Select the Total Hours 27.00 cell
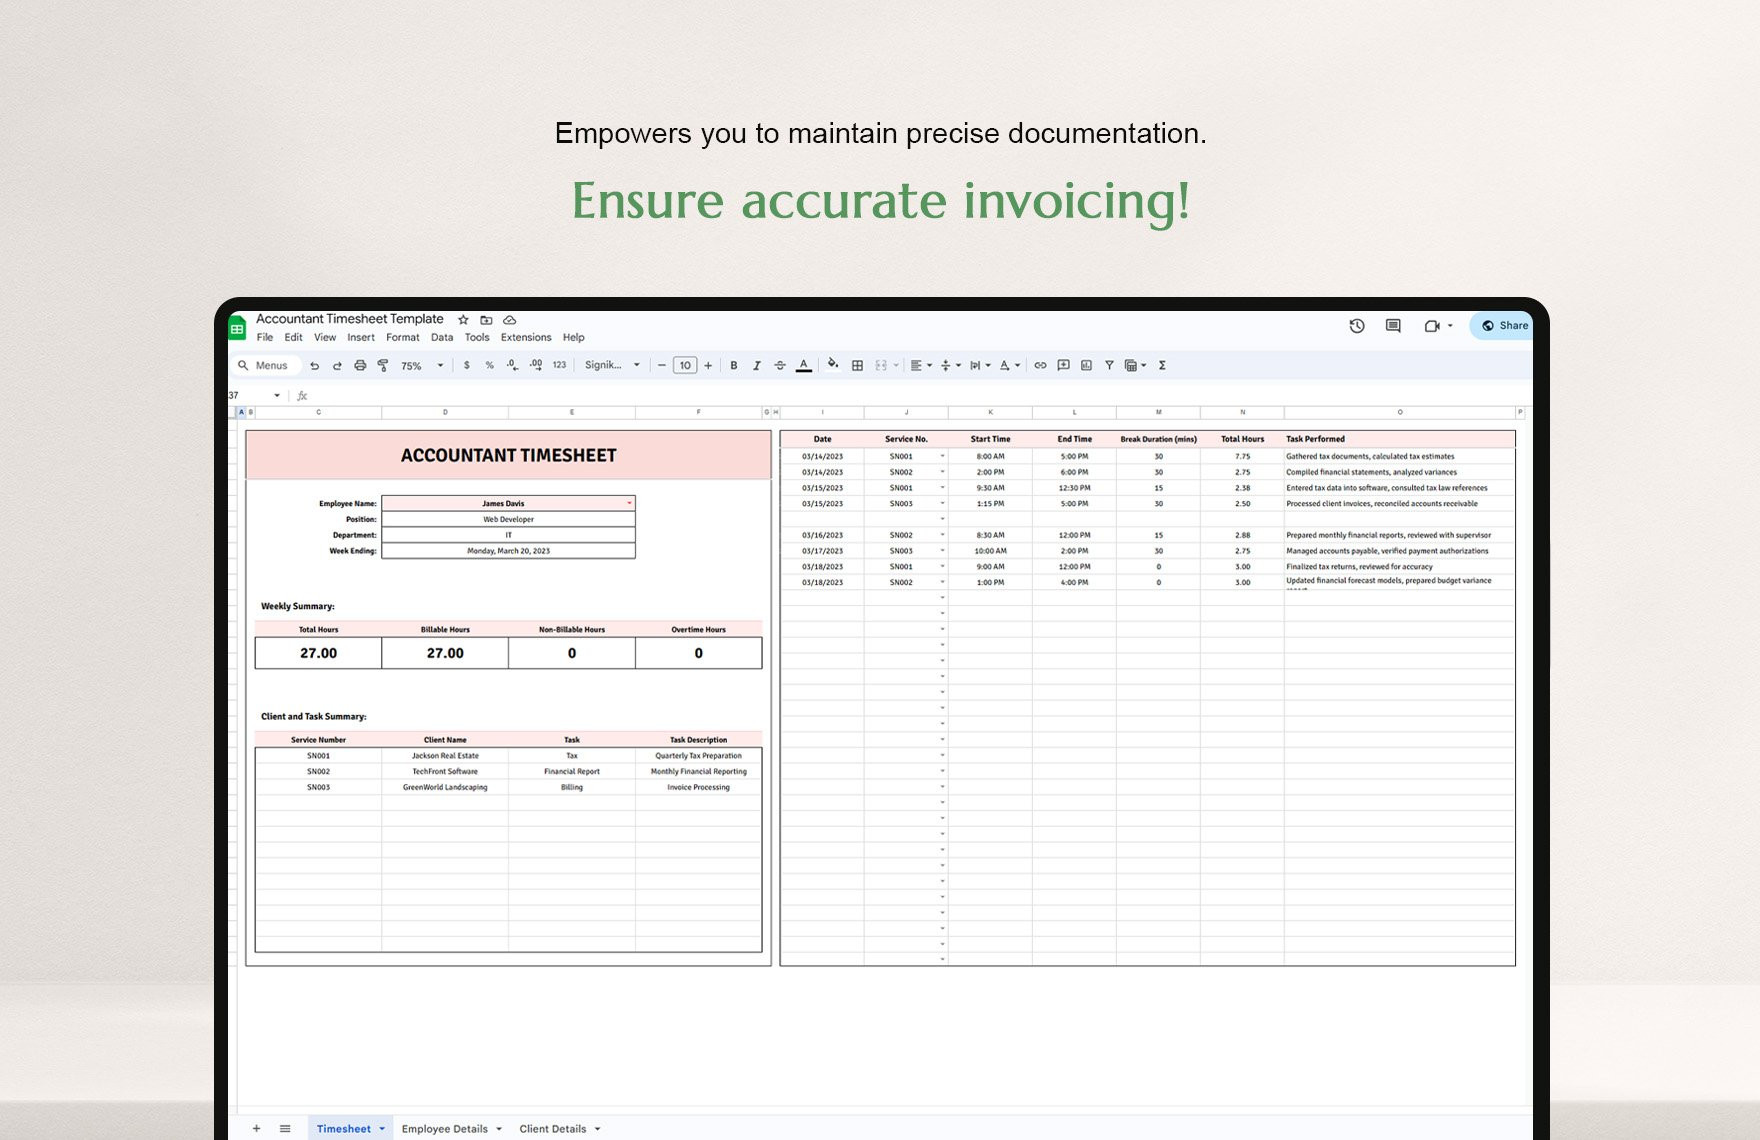This screenshot has height=1140, width=1760. tap(318, 653)
